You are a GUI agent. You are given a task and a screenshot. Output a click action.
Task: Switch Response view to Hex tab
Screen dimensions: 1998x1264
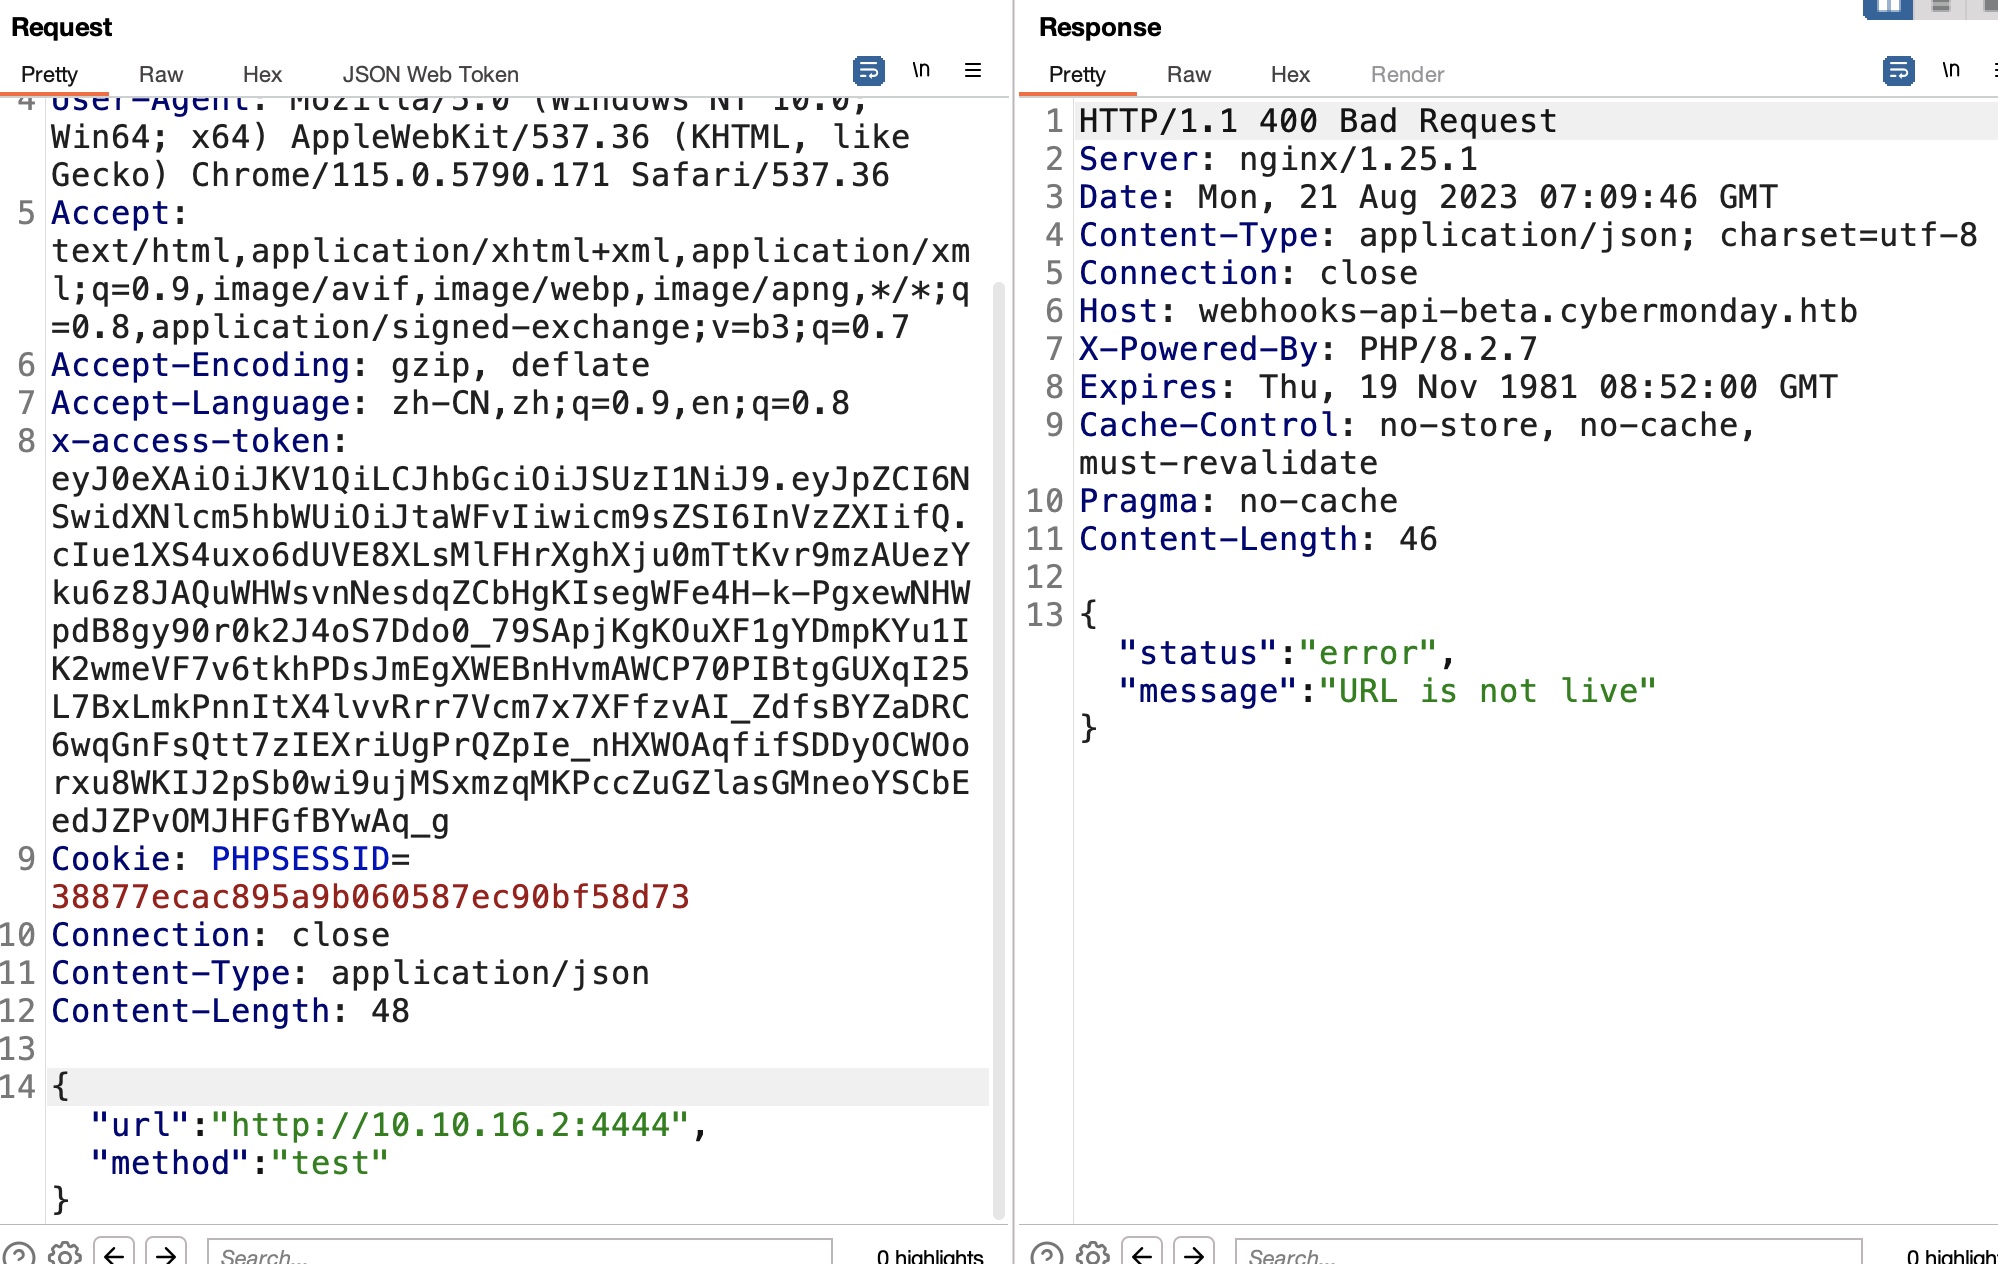coord(1290,75)
